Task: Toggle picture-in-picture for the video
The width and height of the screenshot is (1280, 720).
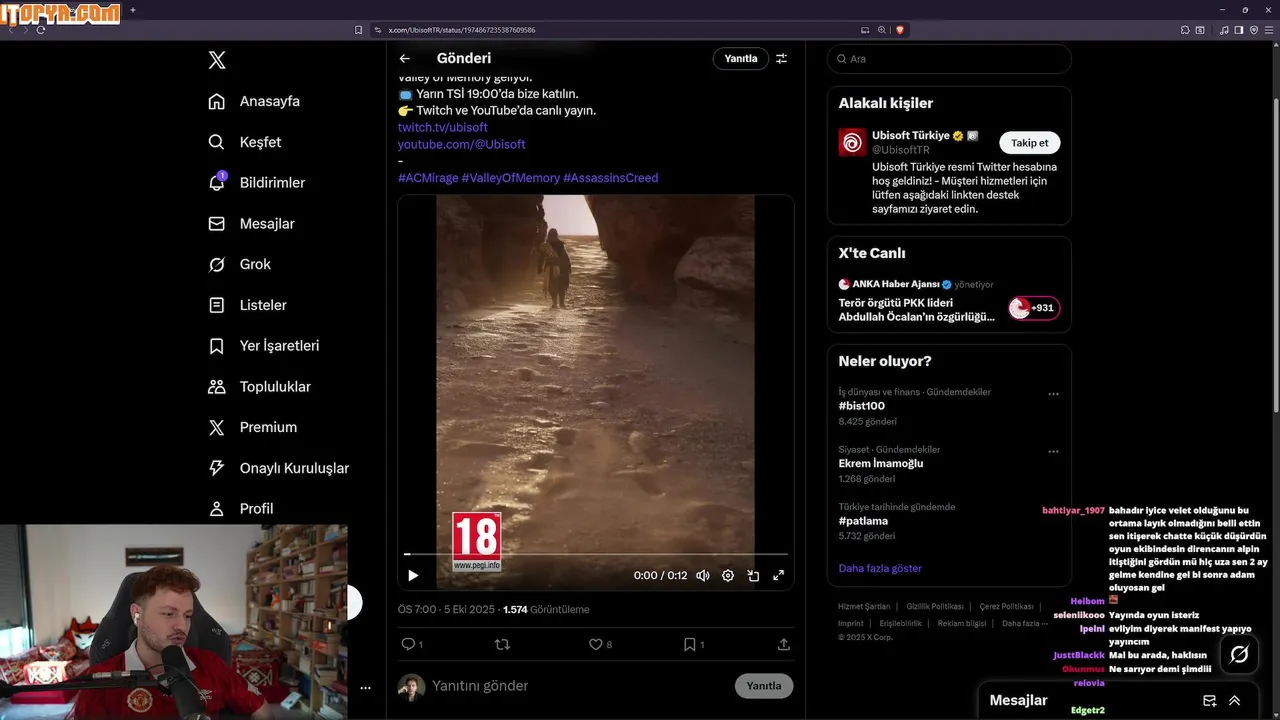Action: pos(753,575)
